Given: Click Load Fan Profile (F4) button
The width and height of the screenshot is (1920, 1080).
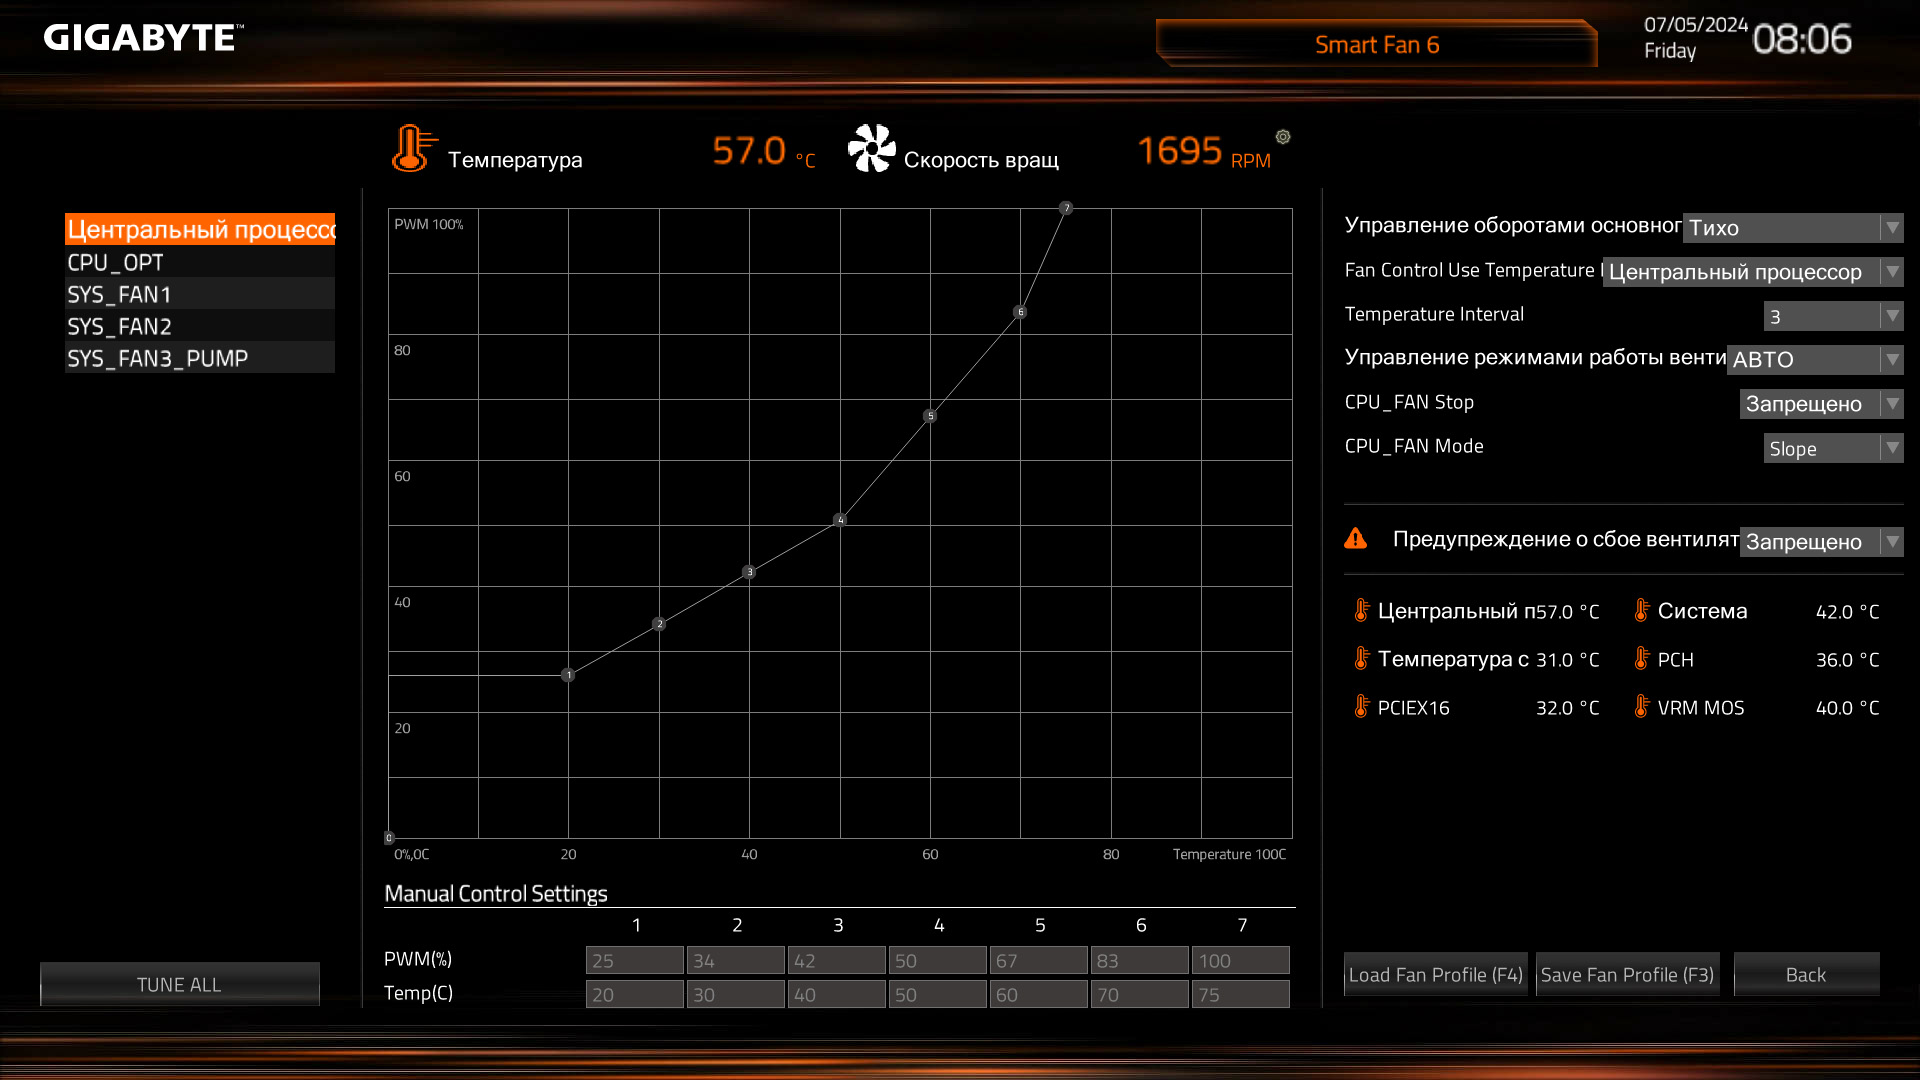Looking at the screenshot, I should tap(1435, 975).
